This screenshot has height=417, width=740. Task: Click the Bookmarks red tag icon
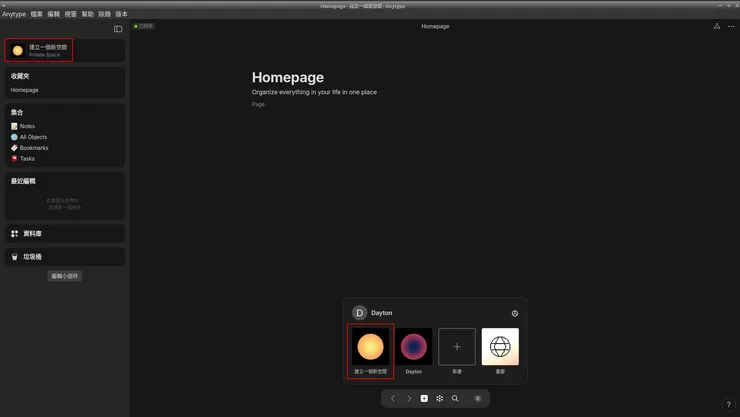coord(14,148)
